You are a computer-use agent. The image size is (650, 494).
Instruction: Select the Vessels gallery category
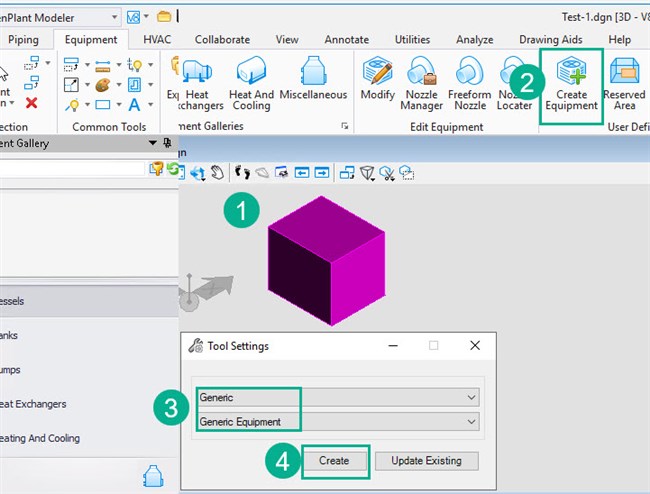[x=89, y=301]
